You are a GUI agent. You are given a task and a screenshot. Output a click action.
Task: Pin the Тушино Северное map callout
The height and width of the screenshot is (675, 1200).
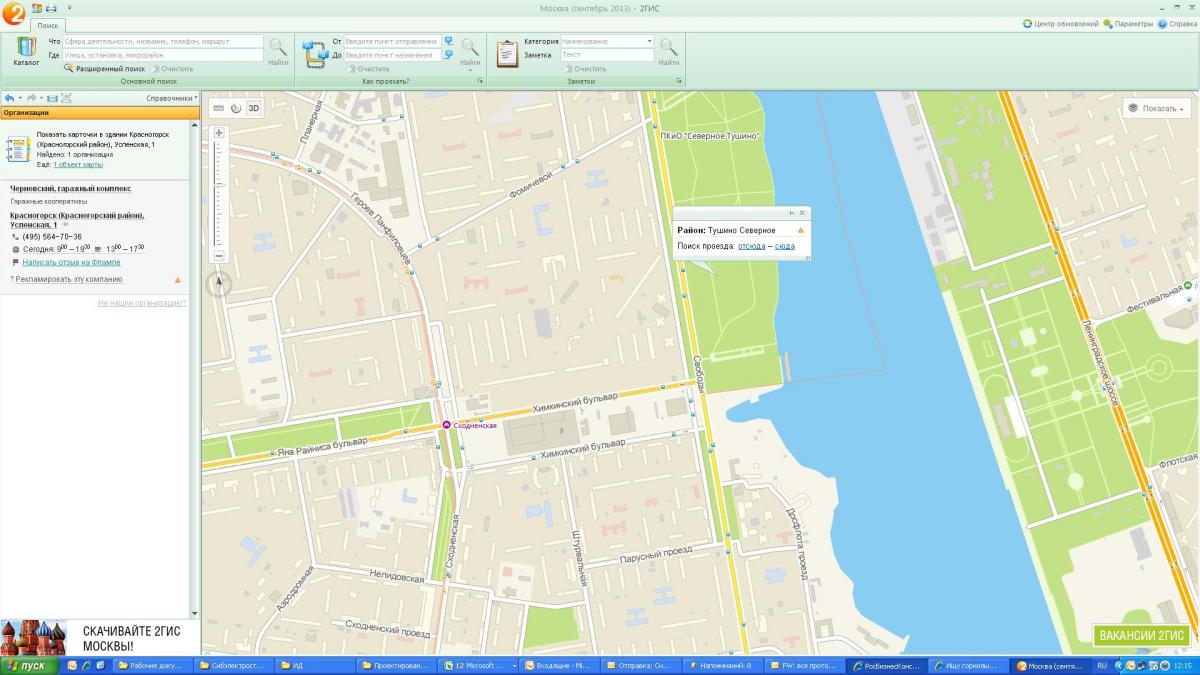click(791, 213)
